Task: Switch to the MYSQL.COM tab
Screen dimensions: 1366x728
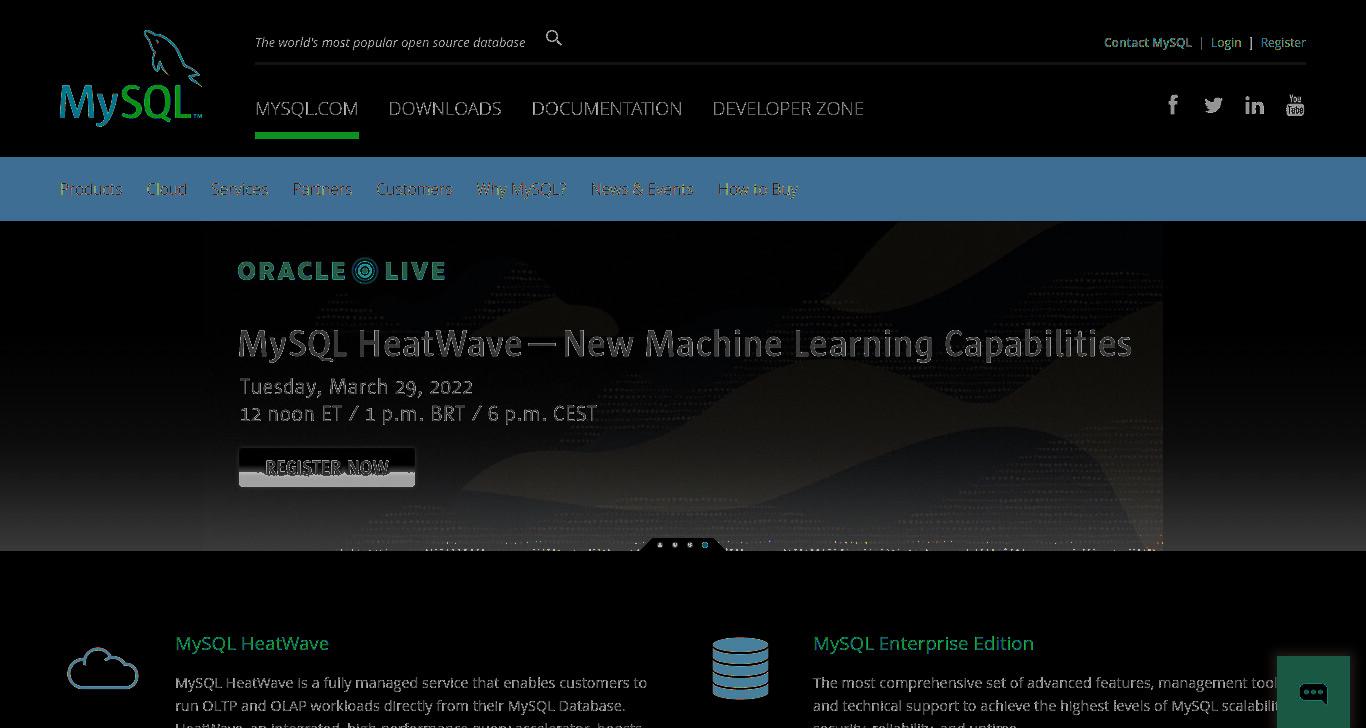Action: tap(307, 108)
